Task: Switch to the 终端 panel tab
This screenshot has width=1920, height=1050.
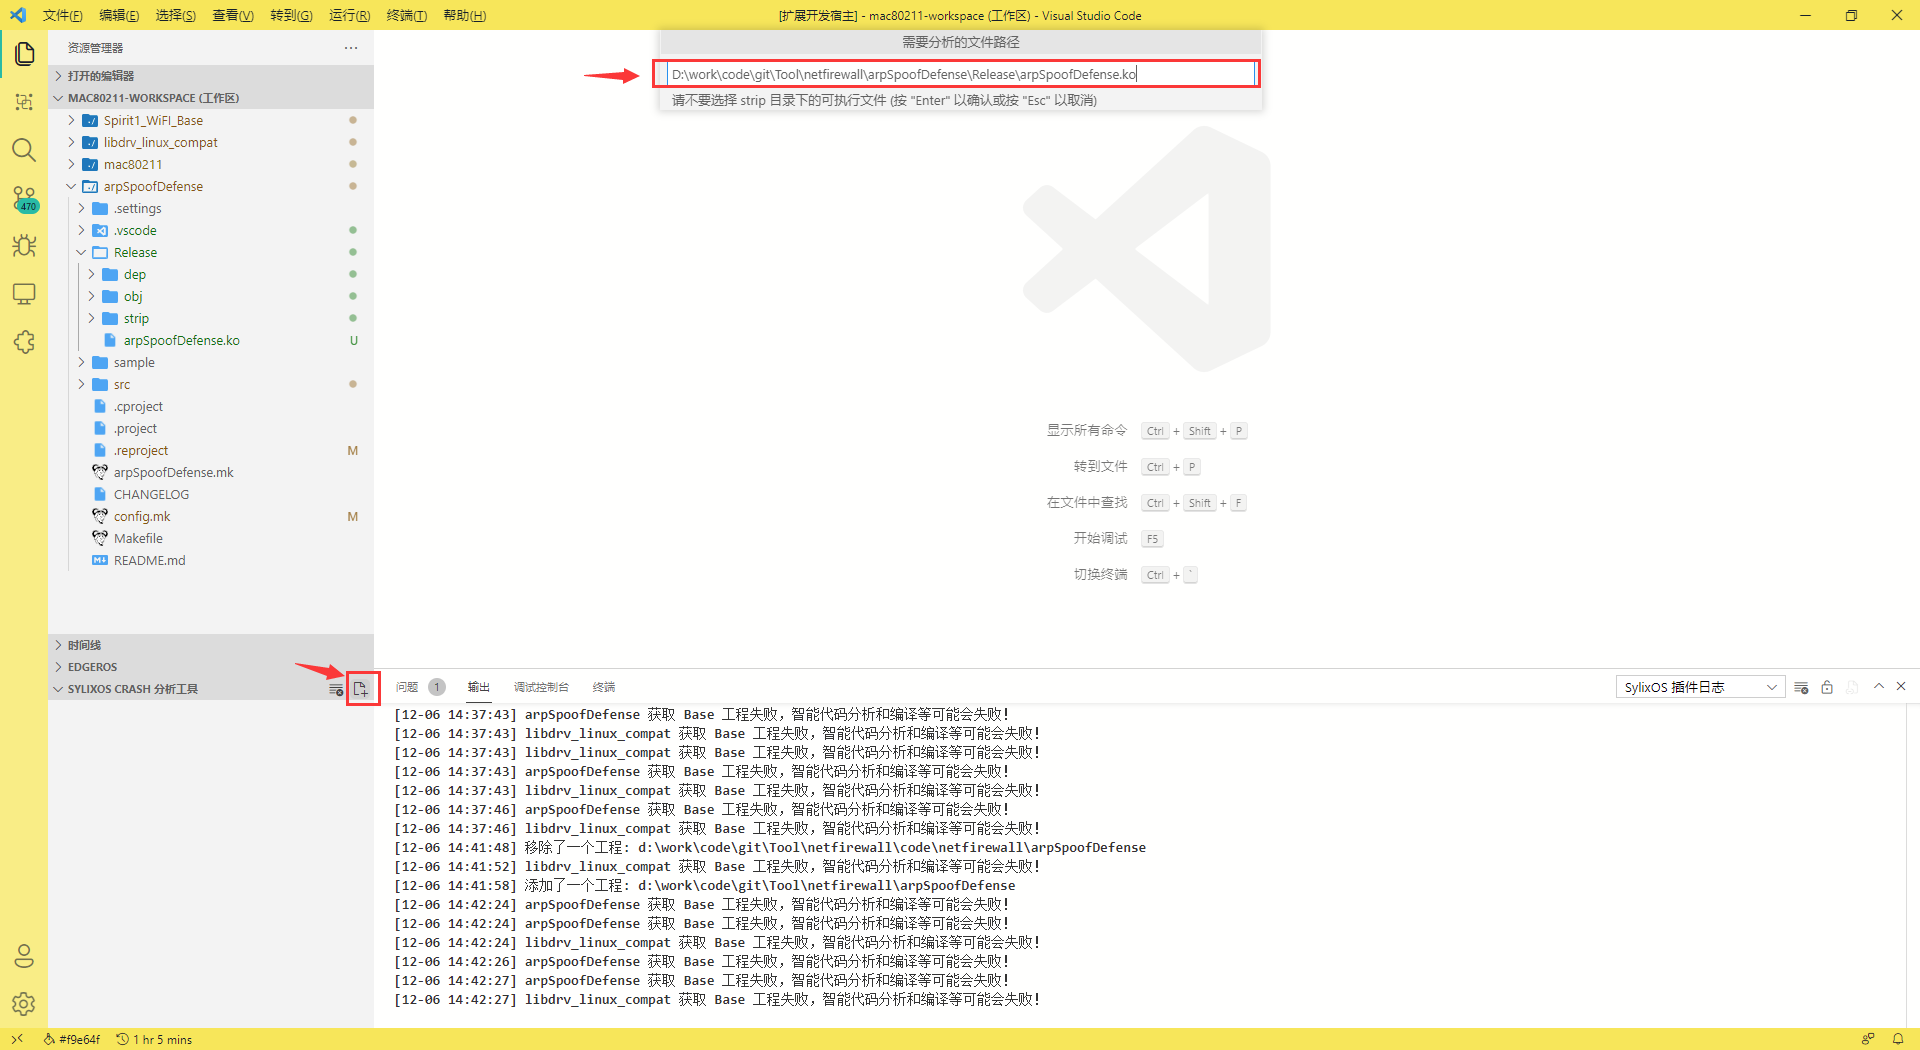Action: click(604, 687)
